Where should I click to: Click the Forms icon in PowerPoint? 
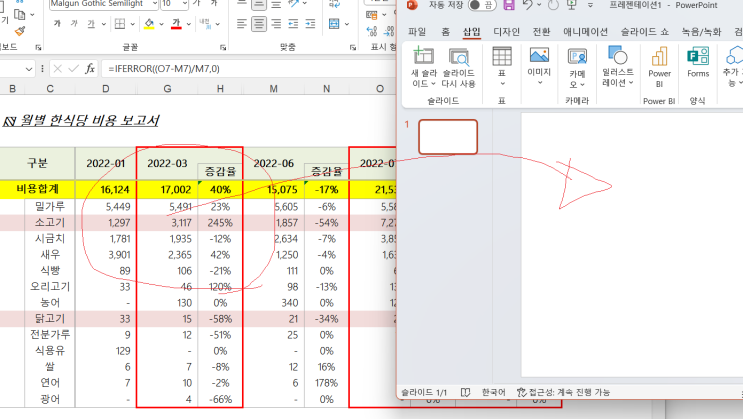(x=698, y=56)
